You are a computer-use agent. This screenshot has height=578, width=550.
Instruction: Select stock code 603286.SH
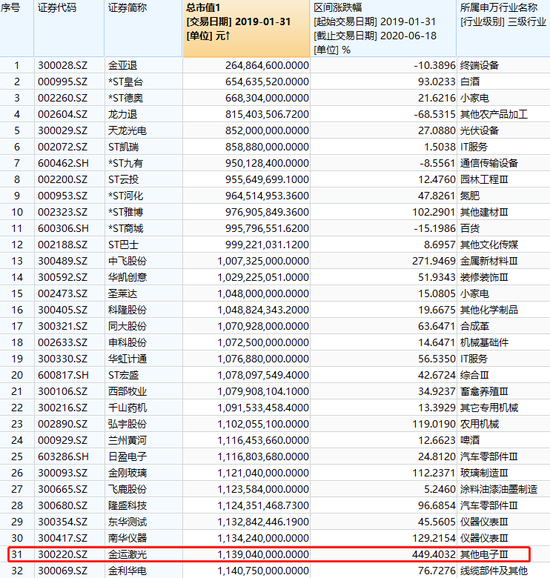point(63,457)
